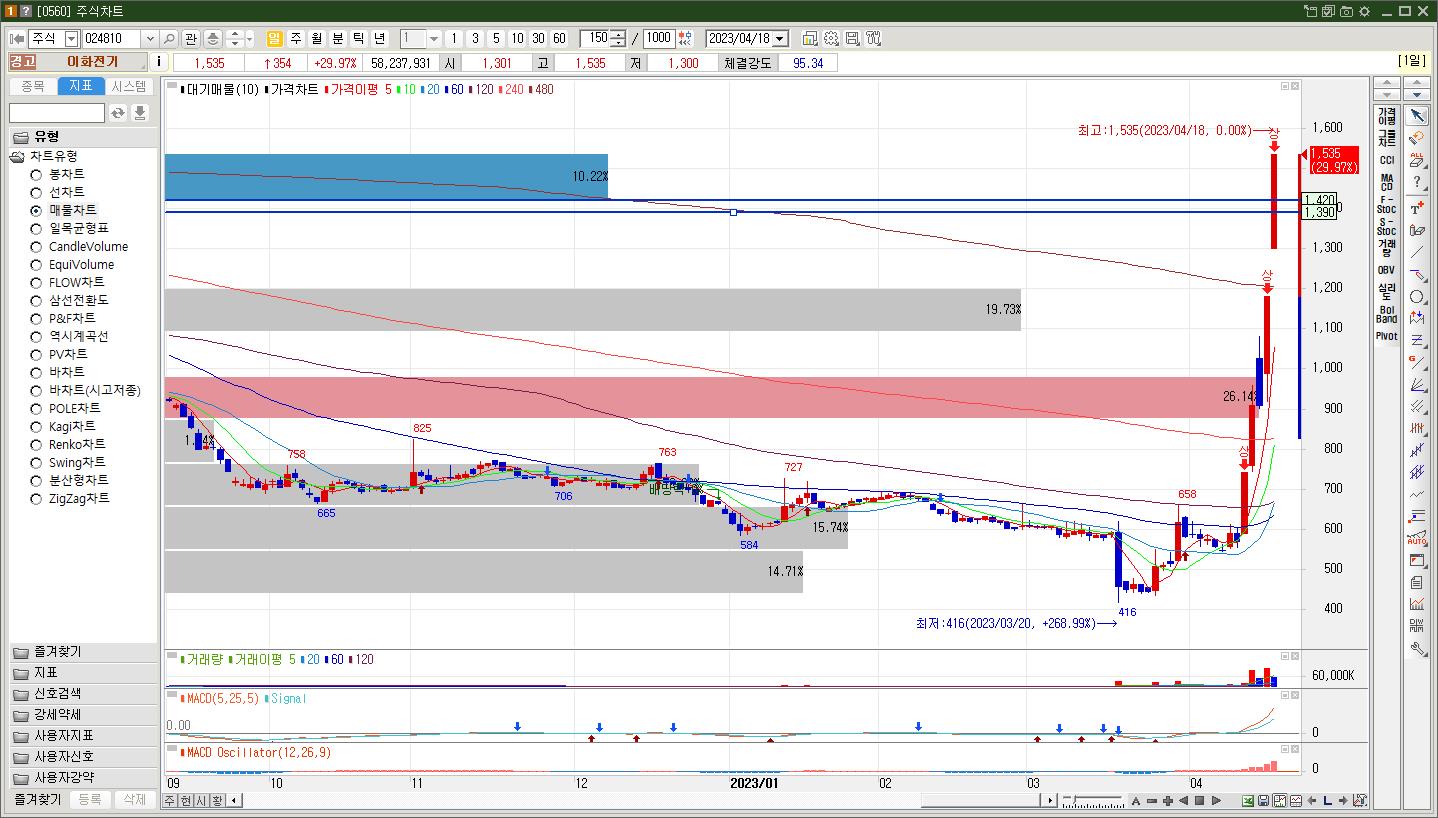Collapse the 유형 section header
1438x818 pixels.
click(x=84, y=136)
